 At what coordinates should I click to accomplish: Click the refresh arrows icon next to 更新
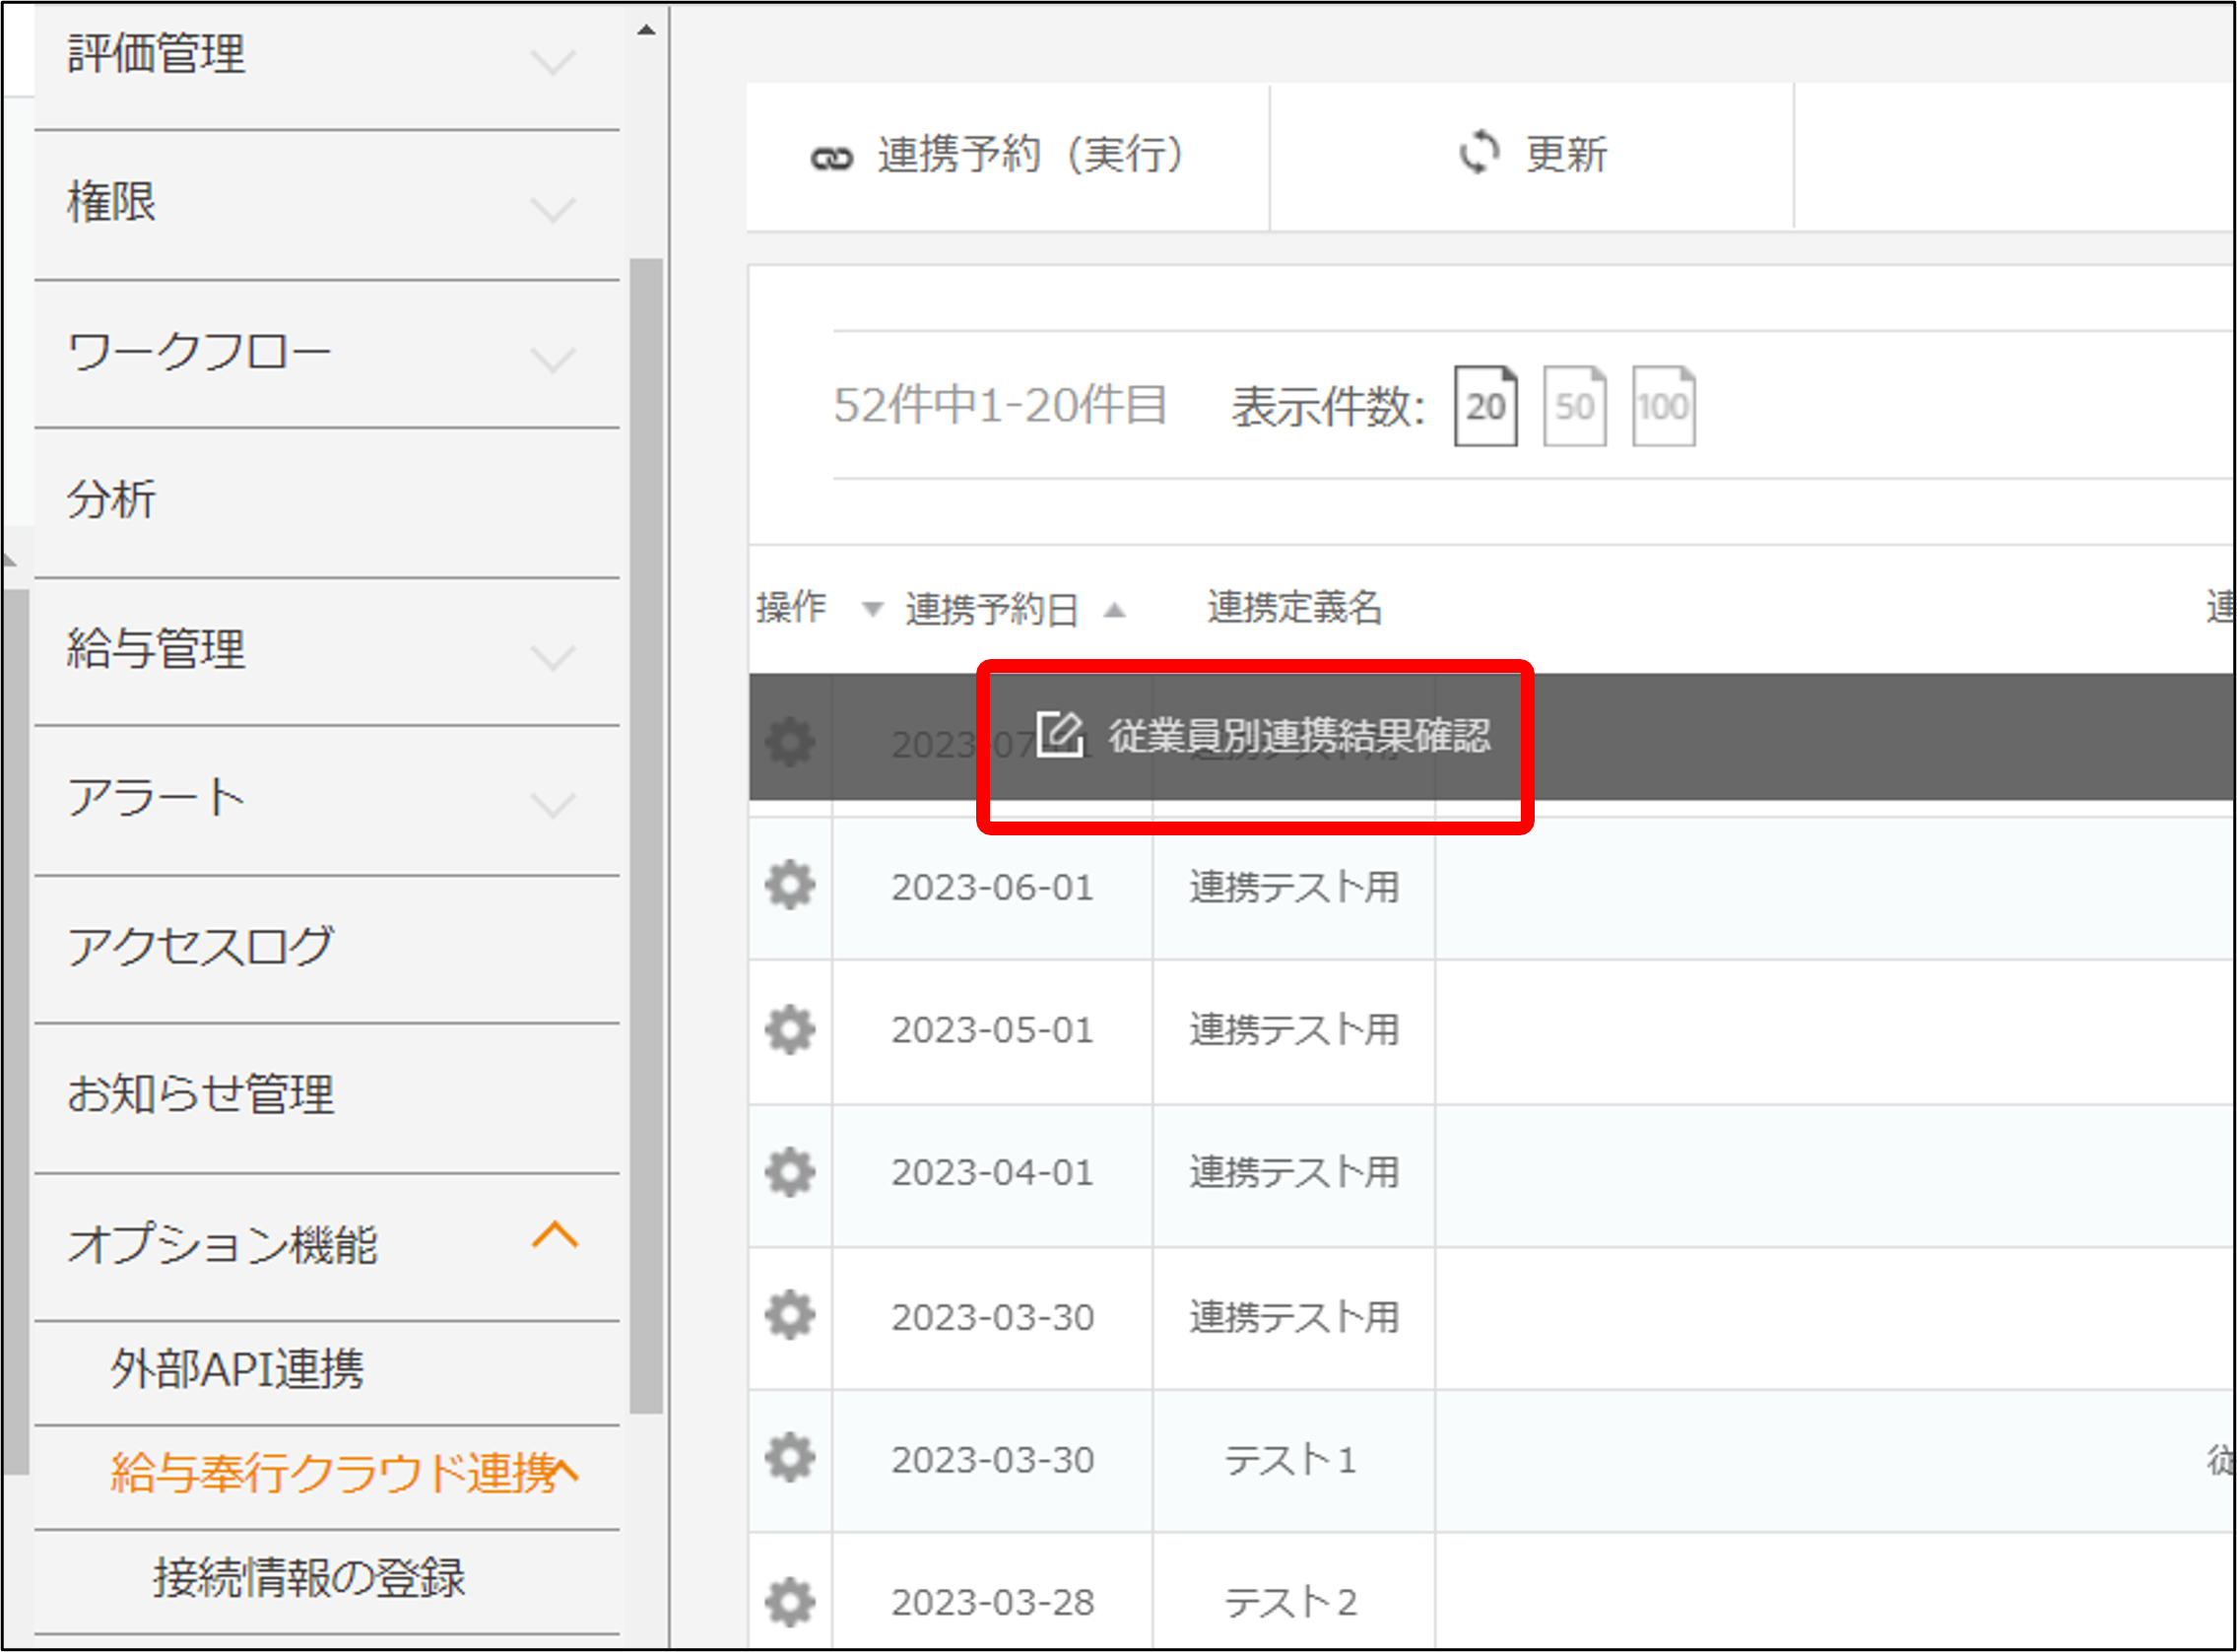click(x=1479, y=153)
